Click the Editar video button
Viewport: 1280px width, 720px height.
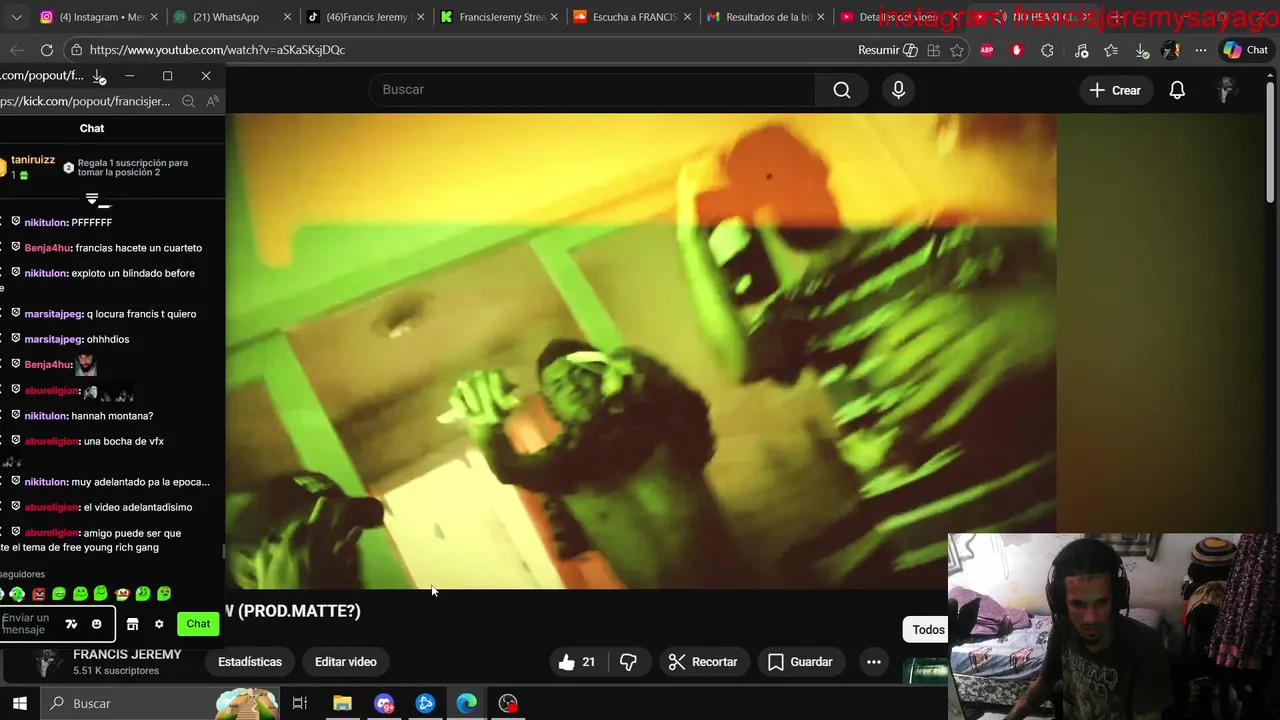click(346, 662)
